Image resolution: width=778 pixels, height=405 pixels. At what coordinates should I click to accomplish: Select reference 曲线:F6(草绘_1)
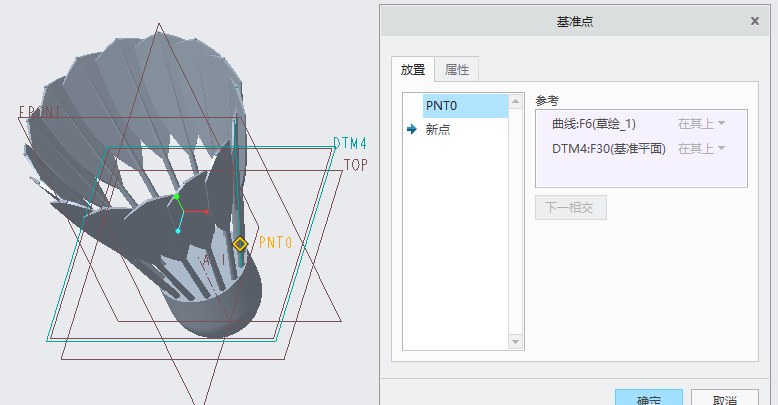pyautogui.click(x=594, y=124)
